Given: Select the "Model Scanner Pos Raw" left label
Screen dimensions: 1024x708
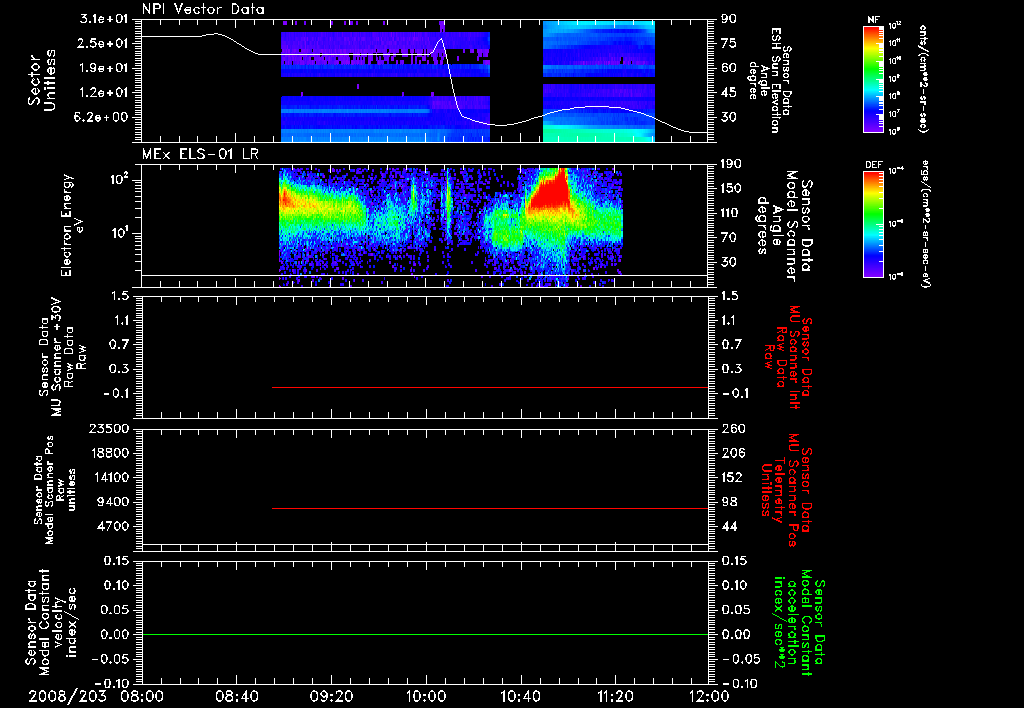Looking at the screenshot, I should tap(54, 490).
